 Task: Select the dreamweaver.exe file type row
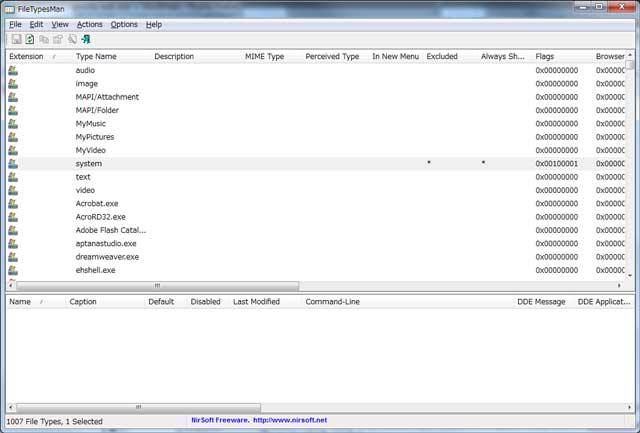[107, 256]
